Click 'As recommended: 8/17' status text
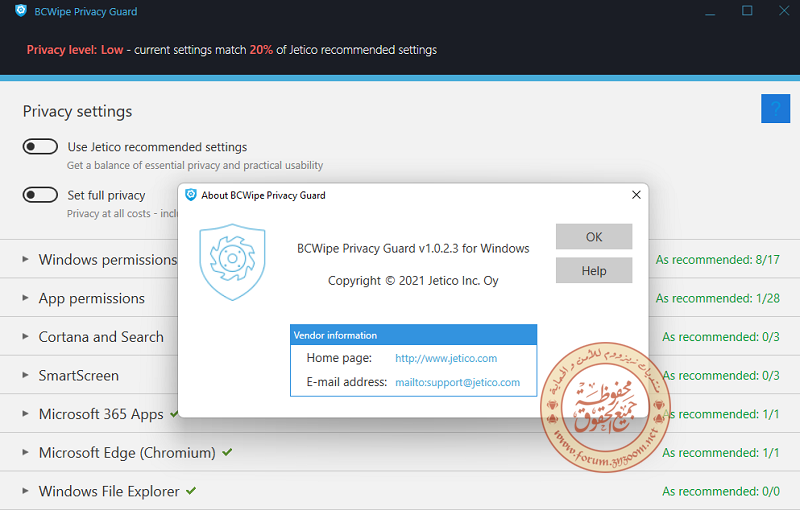 pyautogui.click(x=717, y=260)
